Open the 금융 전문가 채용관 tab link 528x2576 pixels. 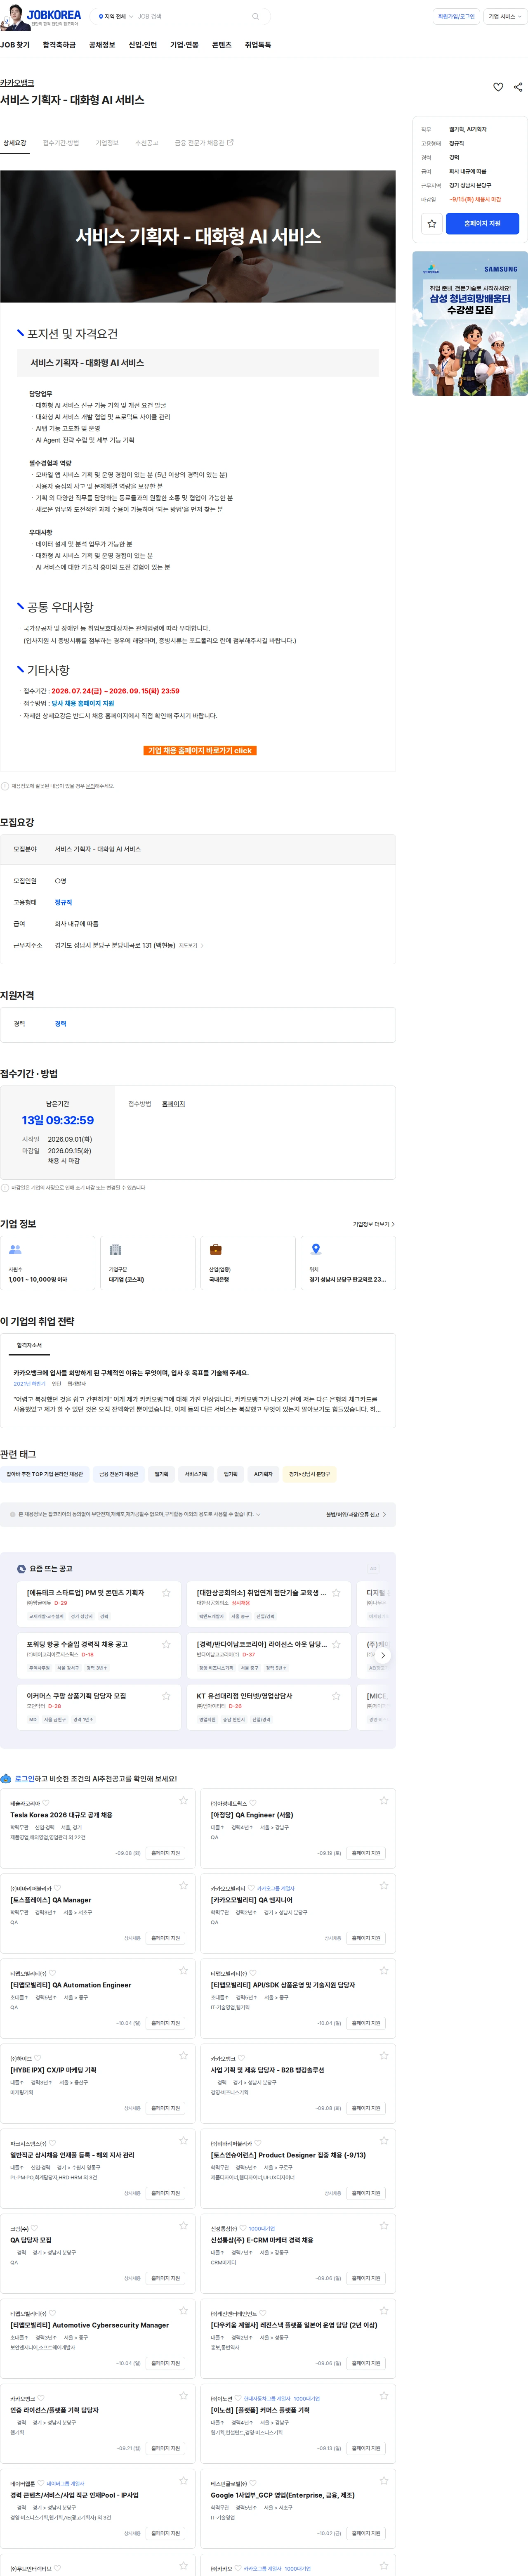pyautogui.click(x=204, y=143)
